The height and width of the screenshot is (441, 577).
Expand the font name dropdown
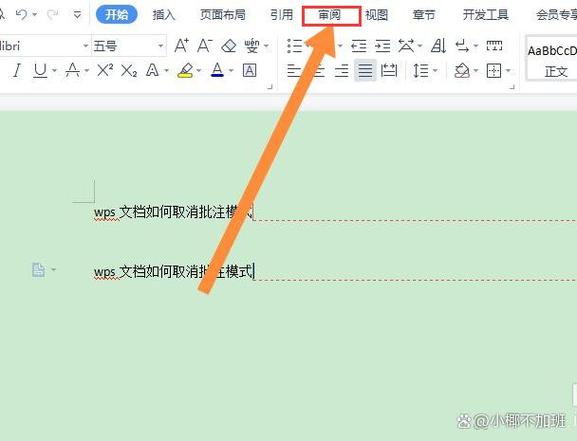85,46
